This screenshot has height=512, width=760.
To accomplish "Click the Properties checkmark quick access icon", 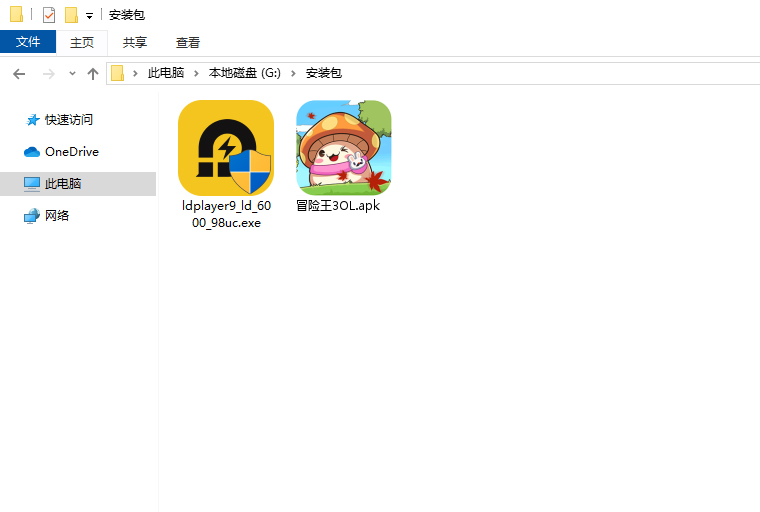I will (49, 15).
